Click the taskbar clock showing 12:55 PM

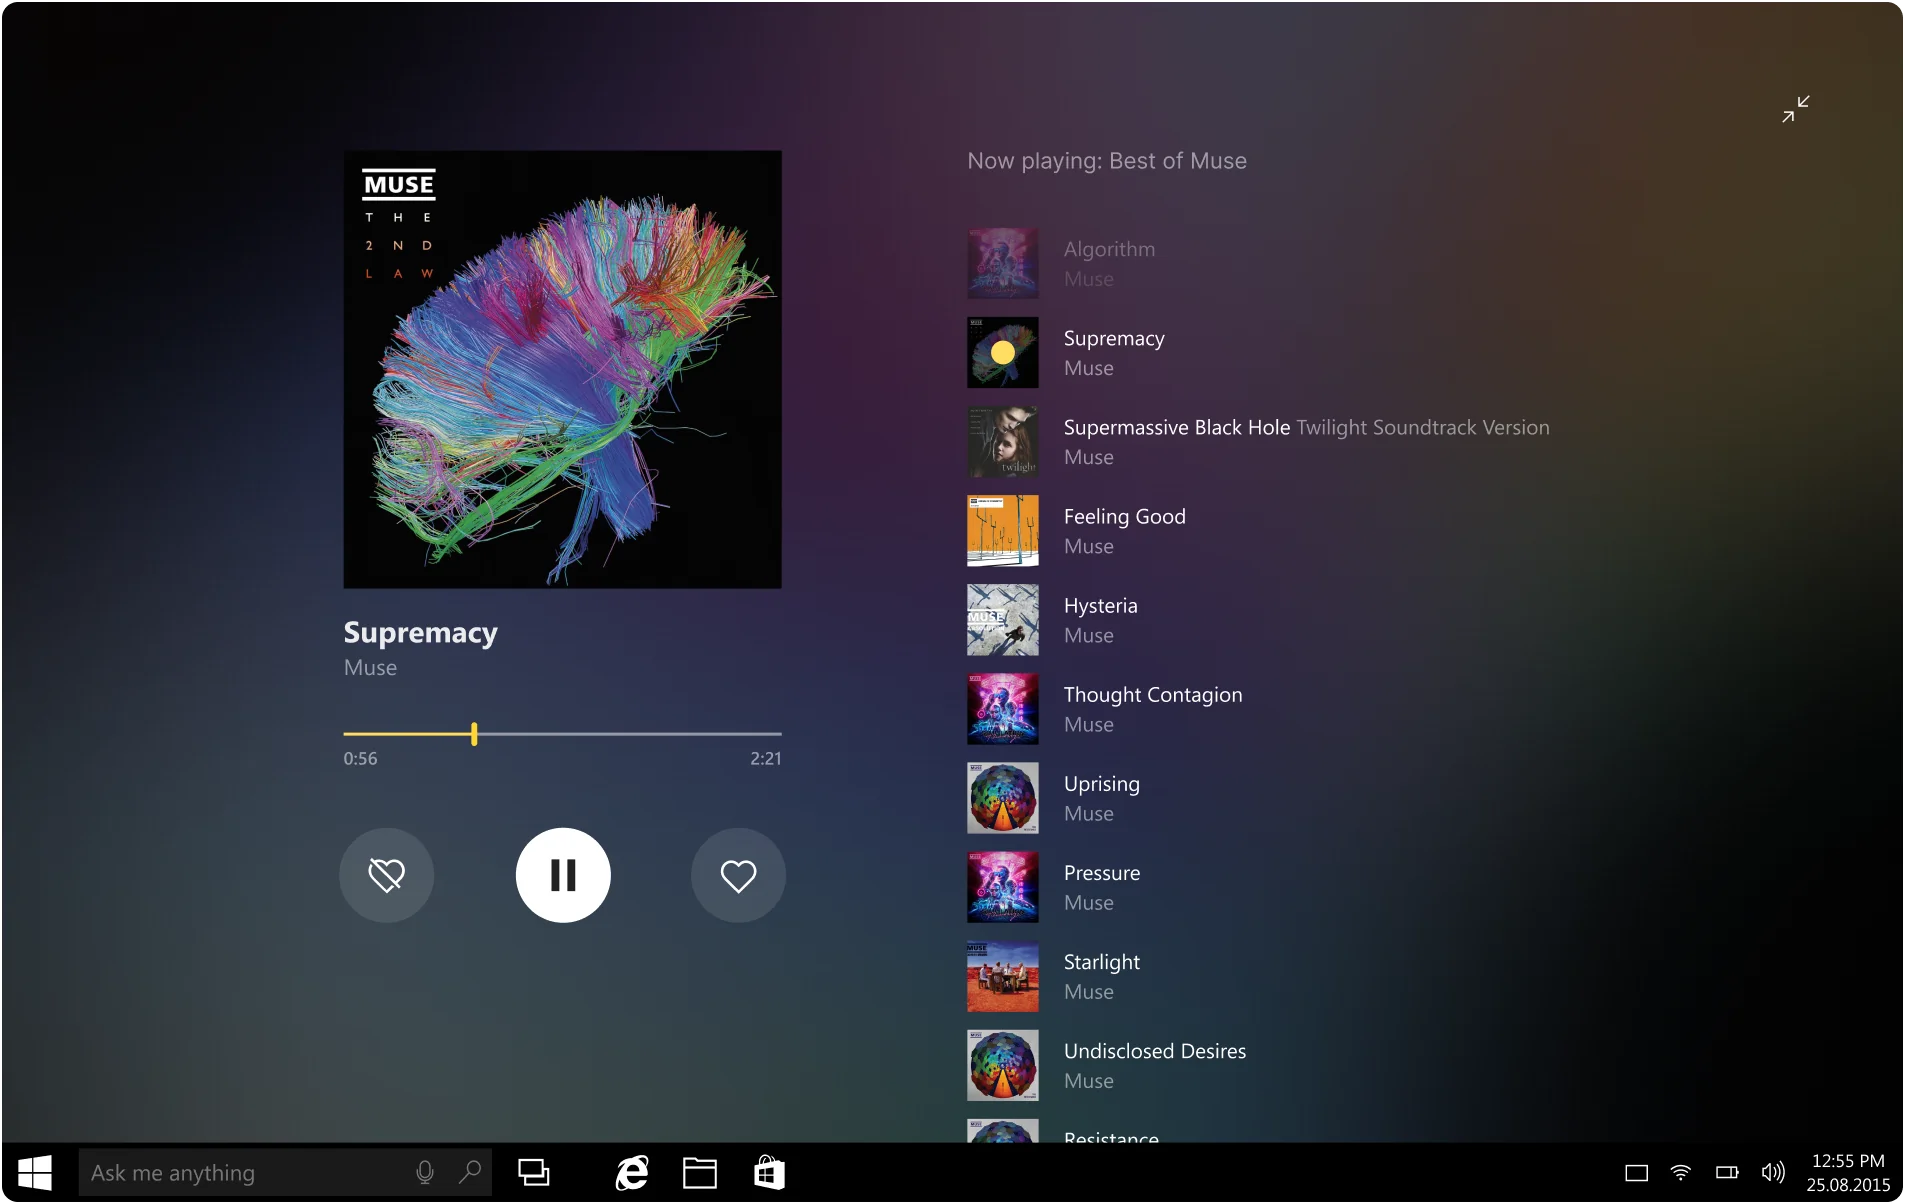[x=1848, y=1172]
